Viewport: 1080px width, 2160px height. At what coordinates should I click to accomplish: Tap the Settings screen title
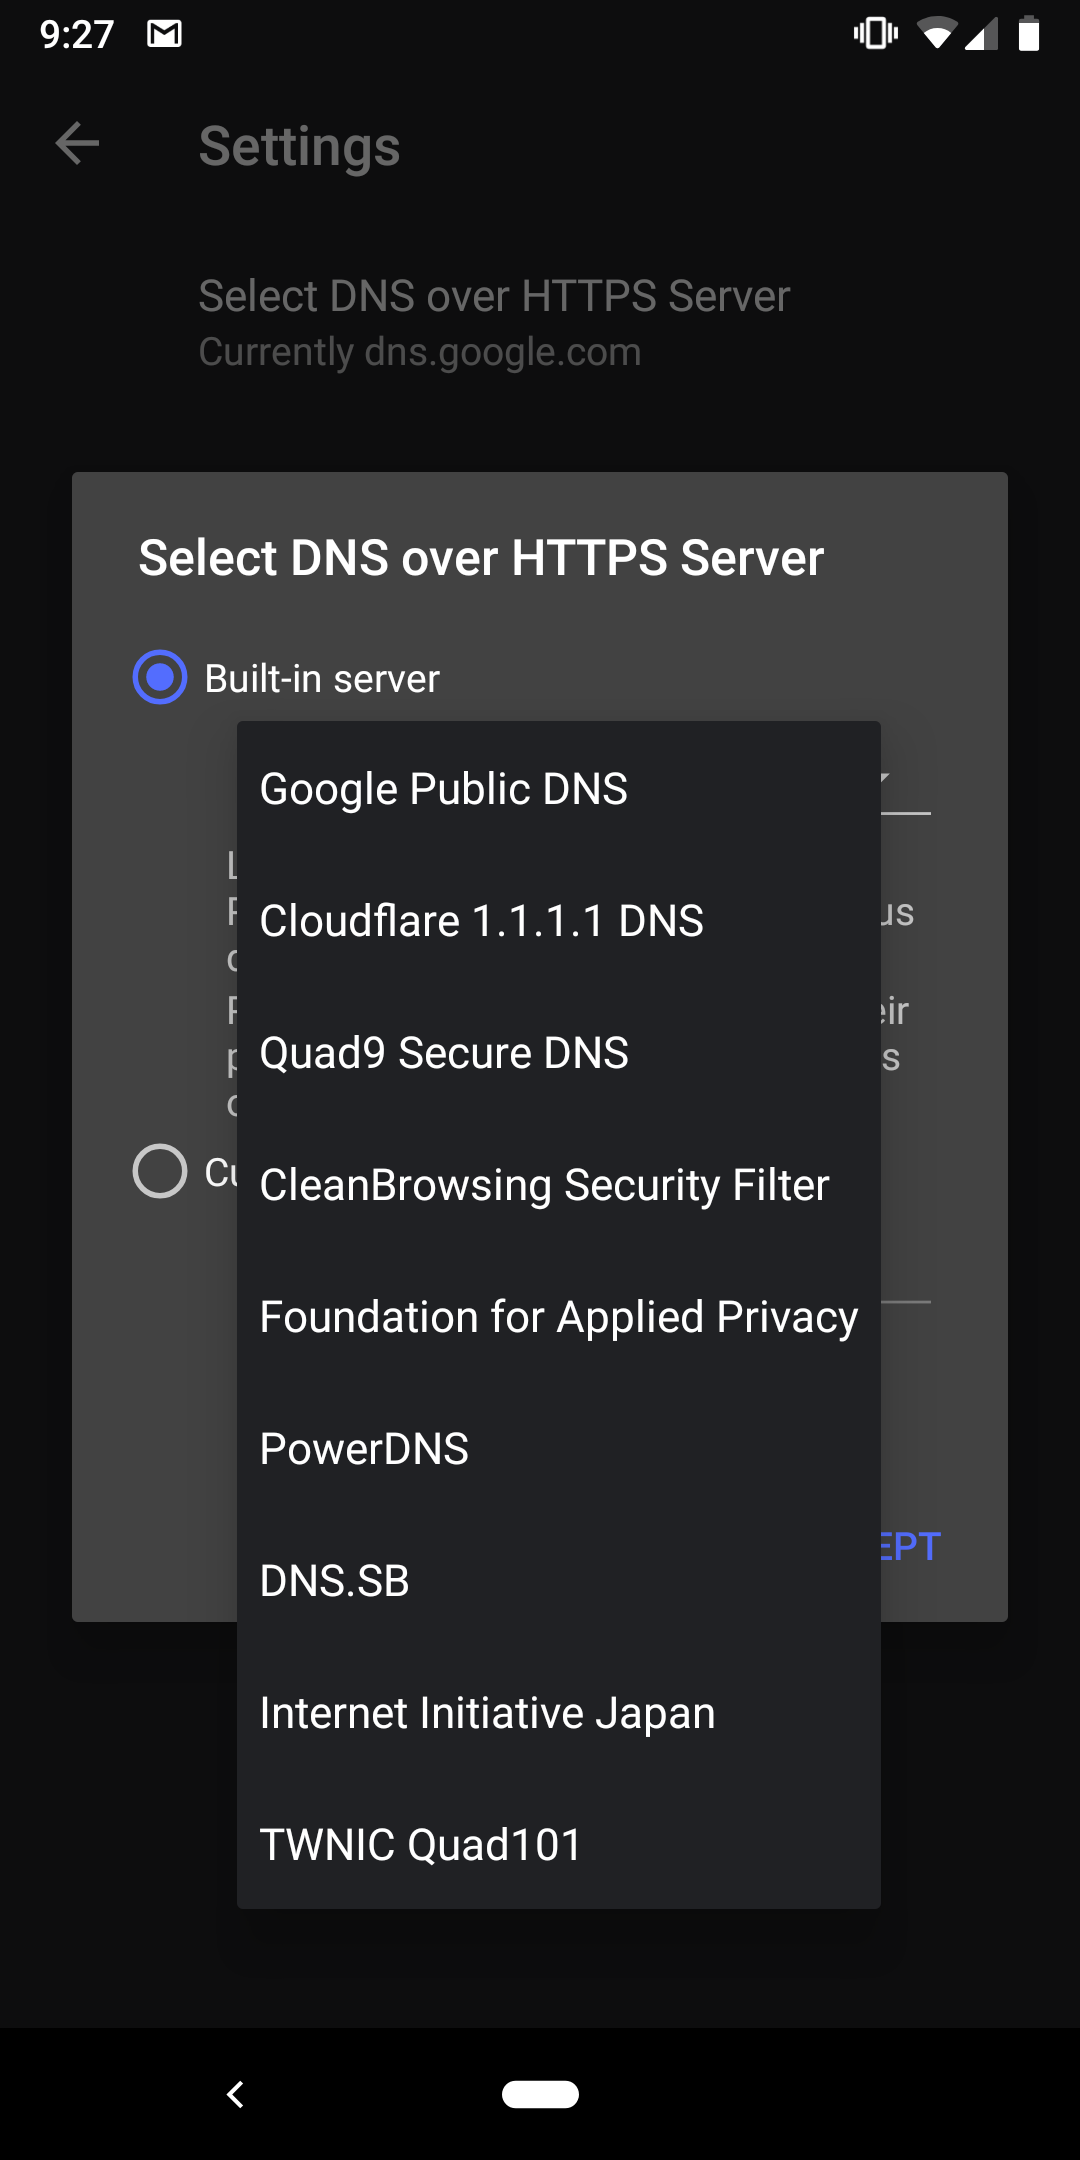click(x=299, y=146)
